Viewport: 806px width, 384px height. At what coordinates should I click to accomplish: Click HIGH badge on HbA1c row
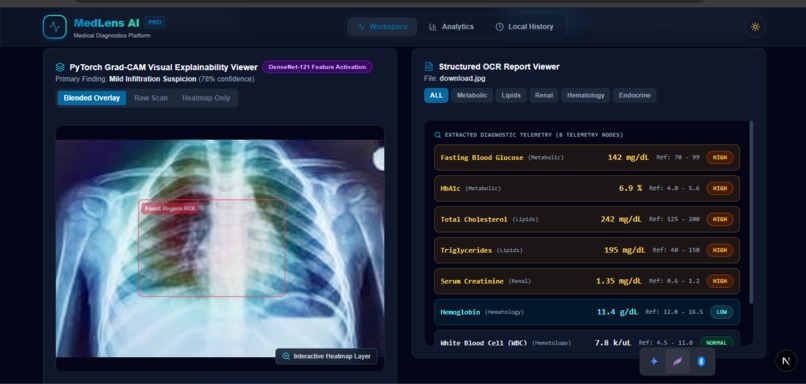coord(720,189)
